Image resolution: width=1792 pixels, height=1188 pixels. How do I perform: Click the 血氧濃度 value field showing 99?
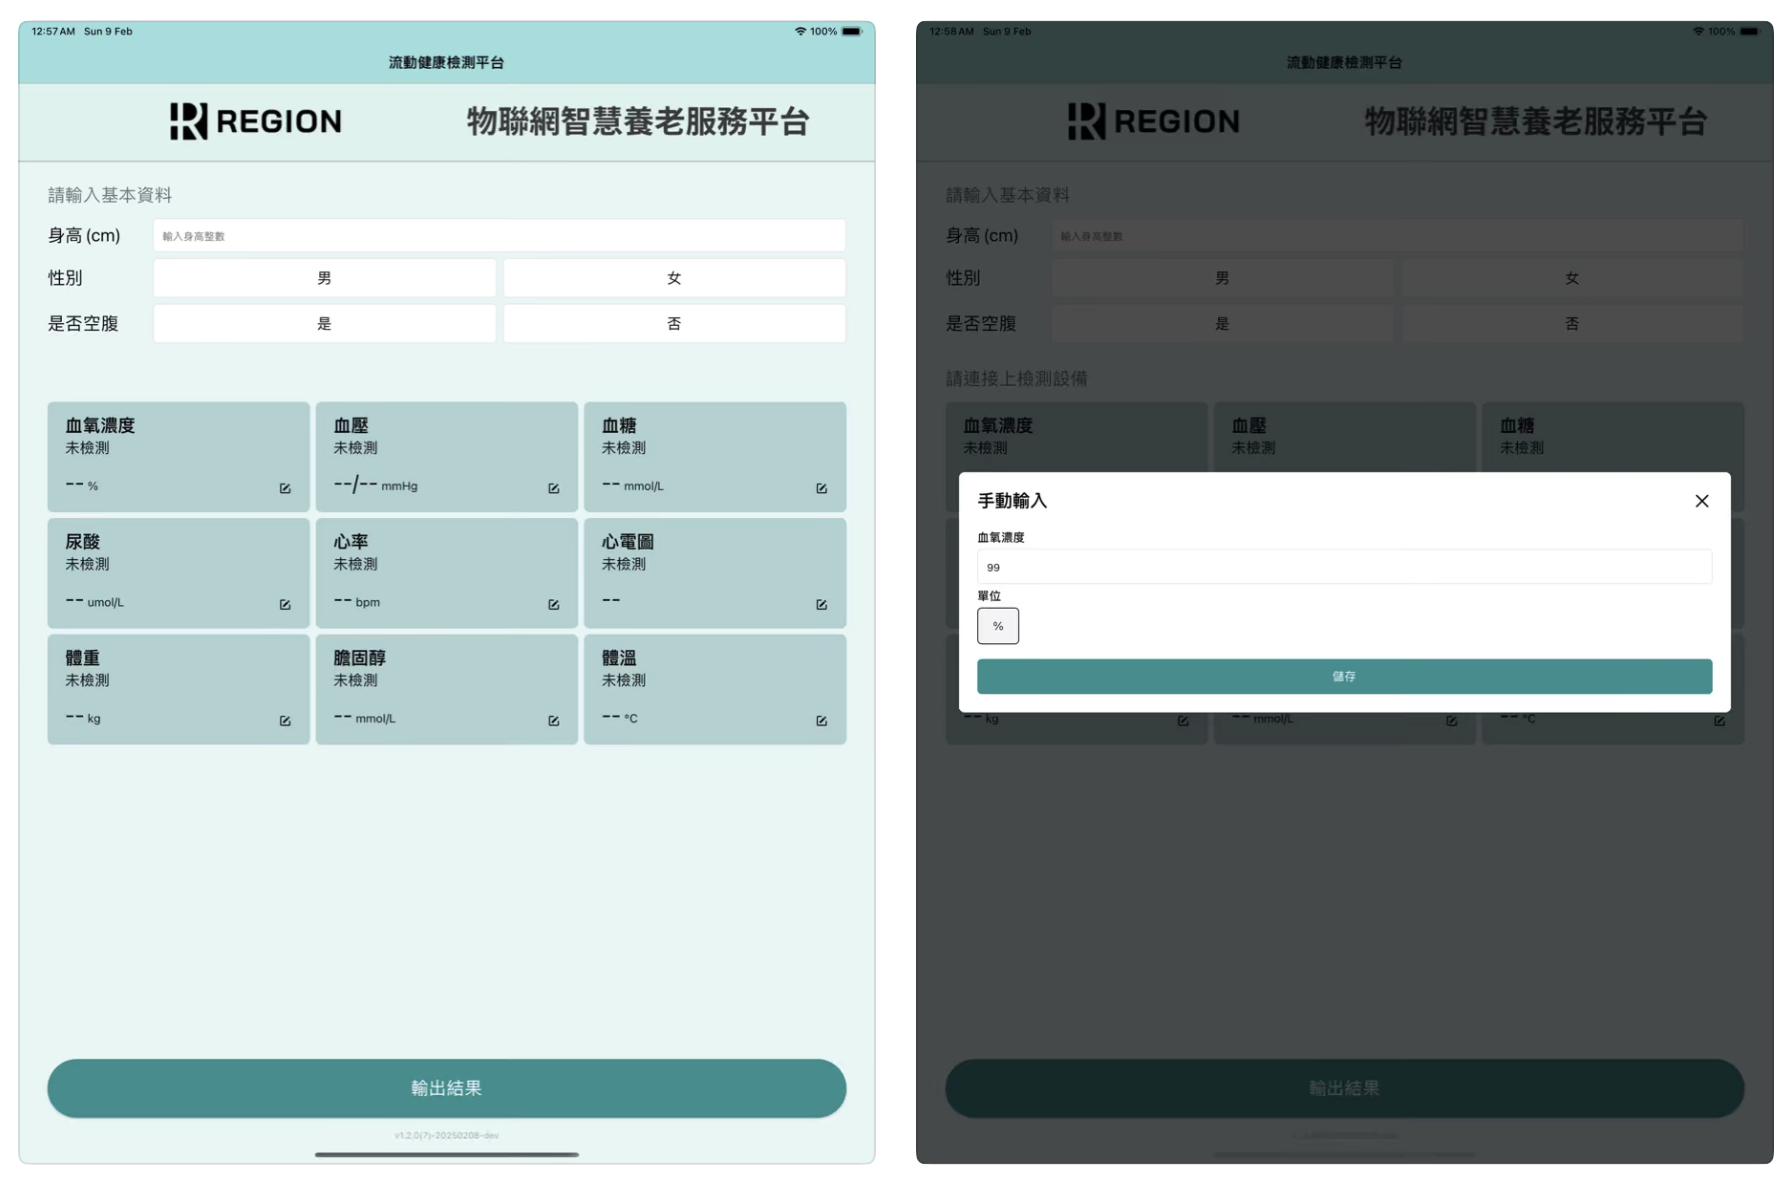(1343, 567)
